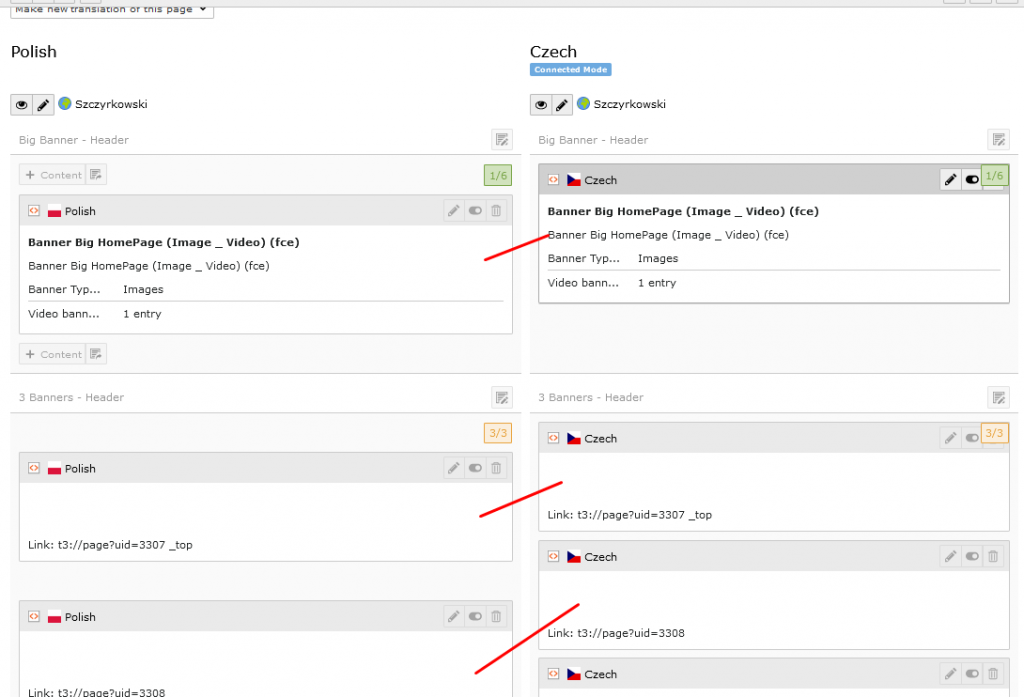Click the top '+ Content' button in Polish column
This screenshot has width=1024, height=697.
(53, 175)
